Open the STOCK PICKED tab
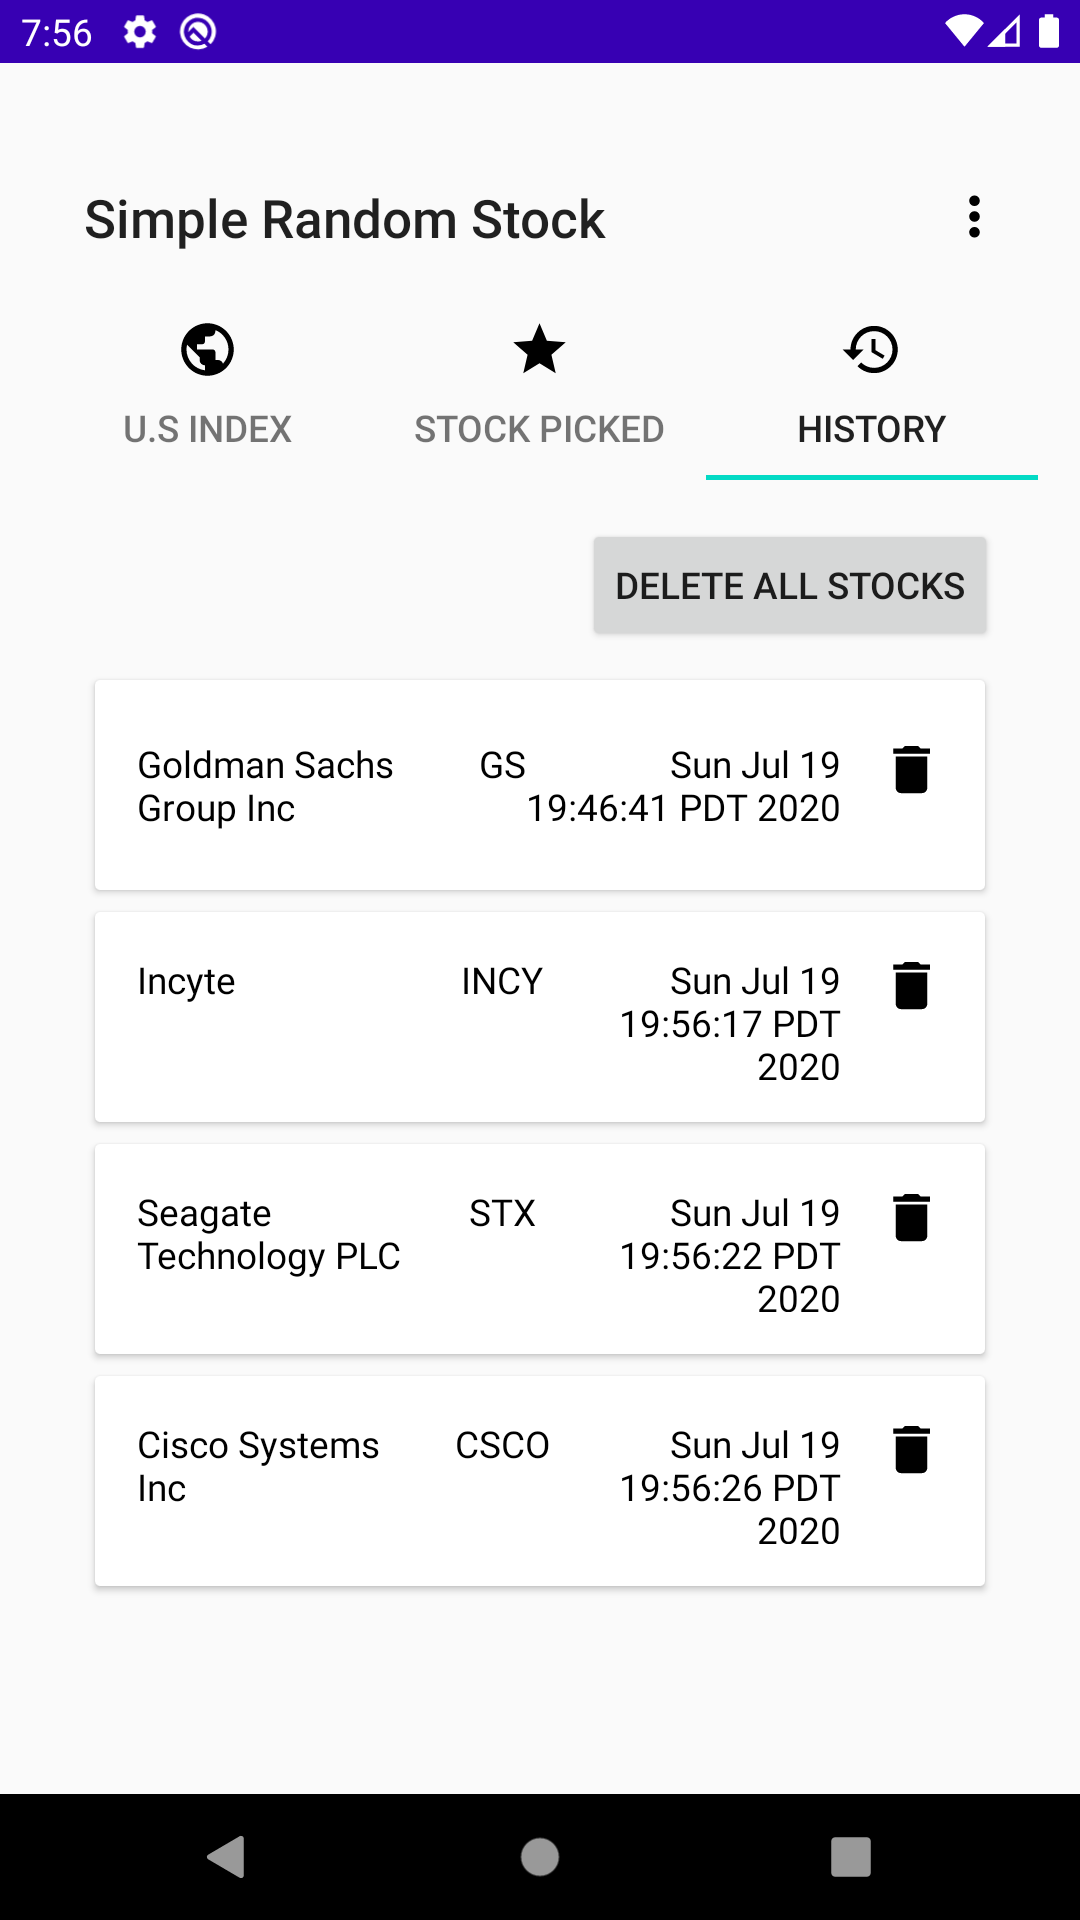 539,429
